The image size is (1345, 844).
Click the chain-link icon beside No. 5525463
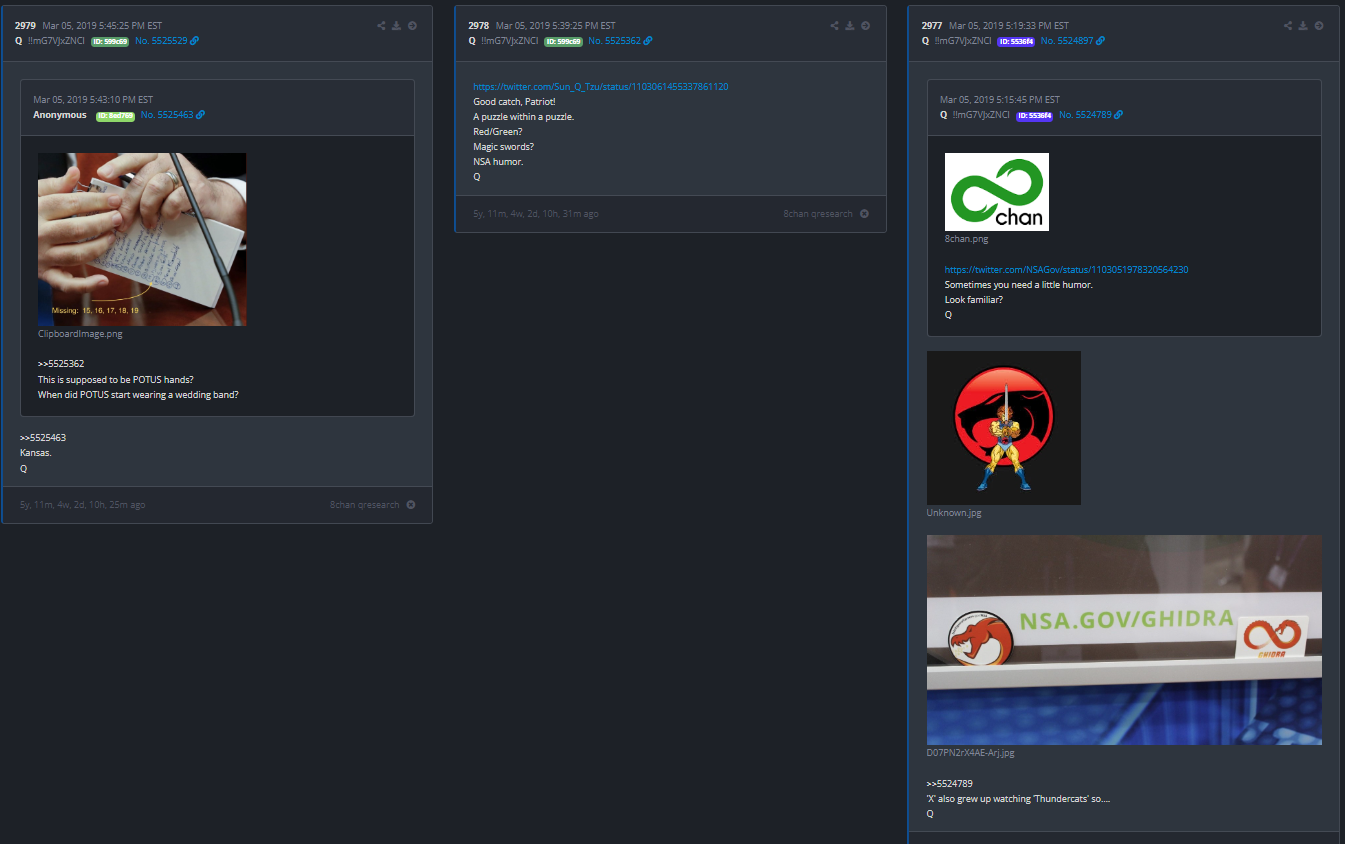tap(201, 115)
